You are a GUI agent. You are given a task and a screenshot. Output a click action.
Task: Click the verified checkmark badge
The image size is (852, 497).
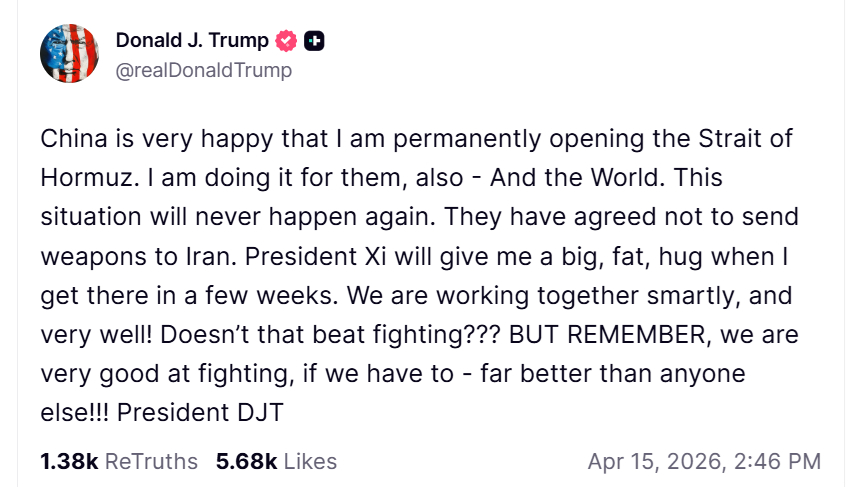coord(286,41)
